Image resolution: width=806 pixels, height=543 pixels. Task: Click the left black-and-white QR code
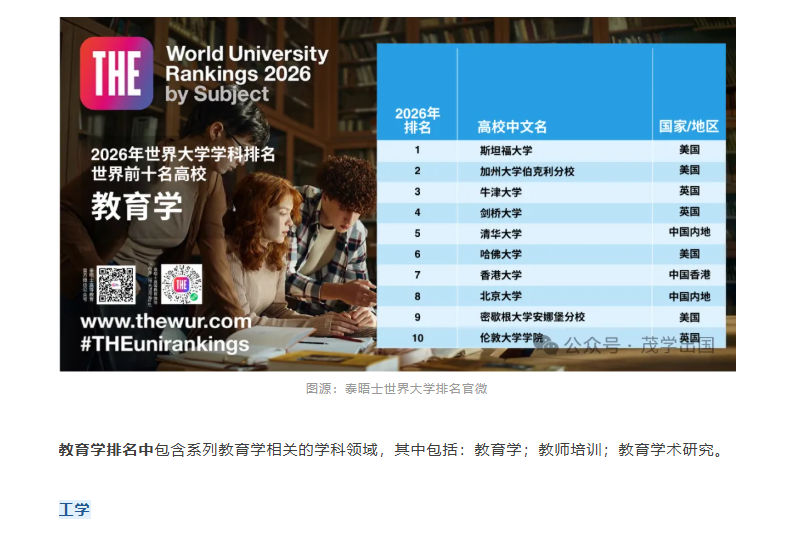(116, 285)
